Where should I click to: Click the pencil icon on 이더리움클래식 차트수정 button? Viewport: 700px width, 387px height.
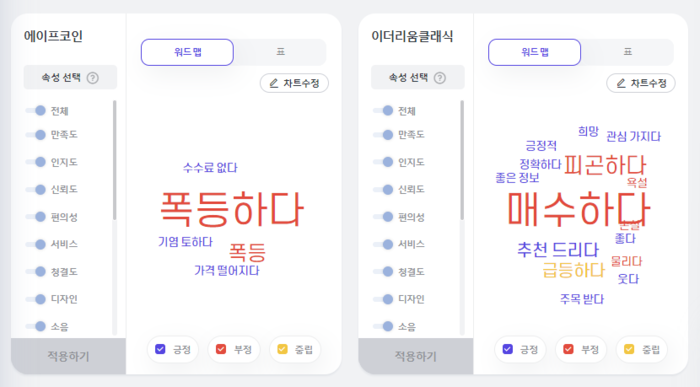[621, 83]
